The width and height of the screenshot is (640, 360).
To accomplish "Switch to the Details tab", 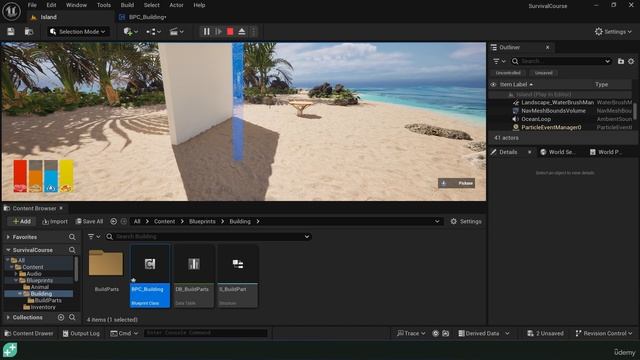I will pyautogui.click(x=508, y=152).
